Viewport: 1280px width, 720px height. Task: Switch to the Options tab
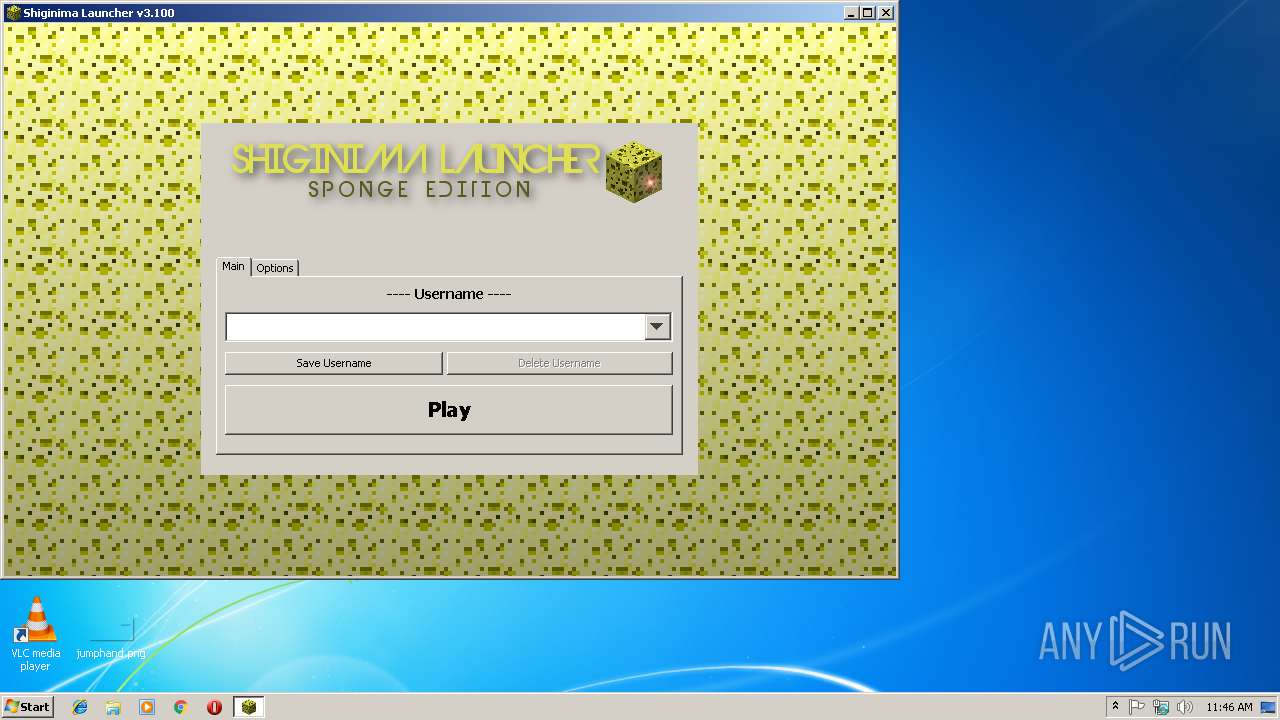click(x=275, y=268)
